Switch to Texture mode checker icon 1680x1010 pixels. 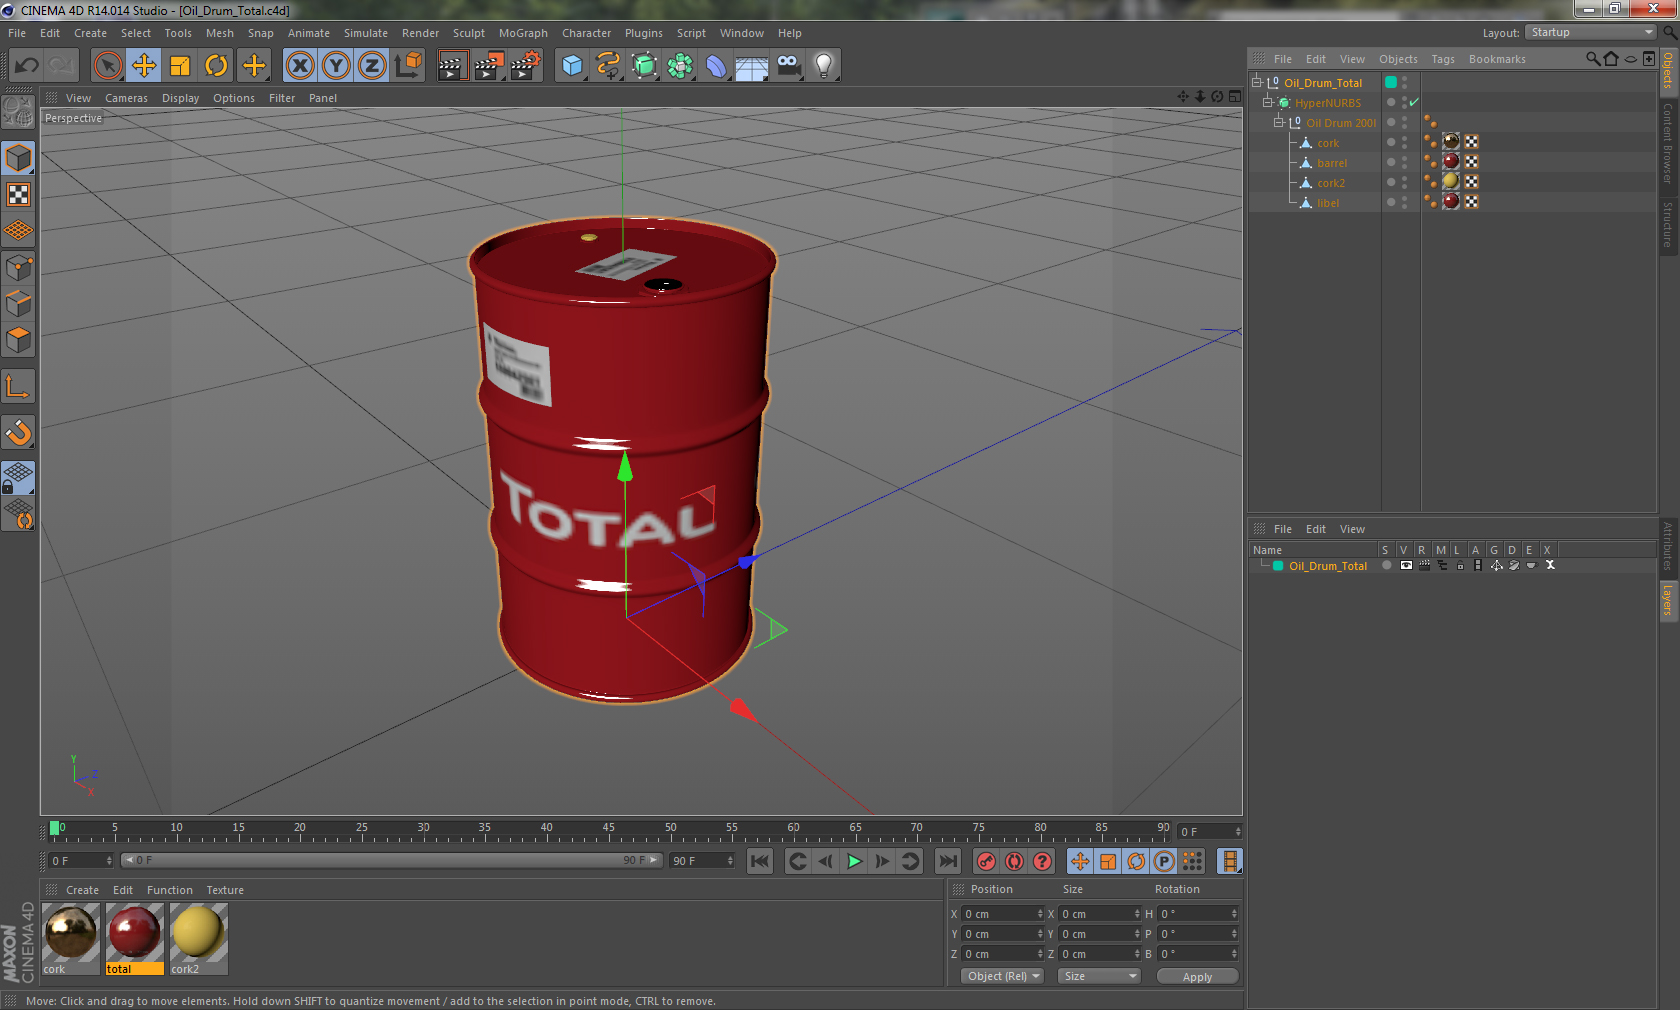pyautogui.click(x=18, y=194)
